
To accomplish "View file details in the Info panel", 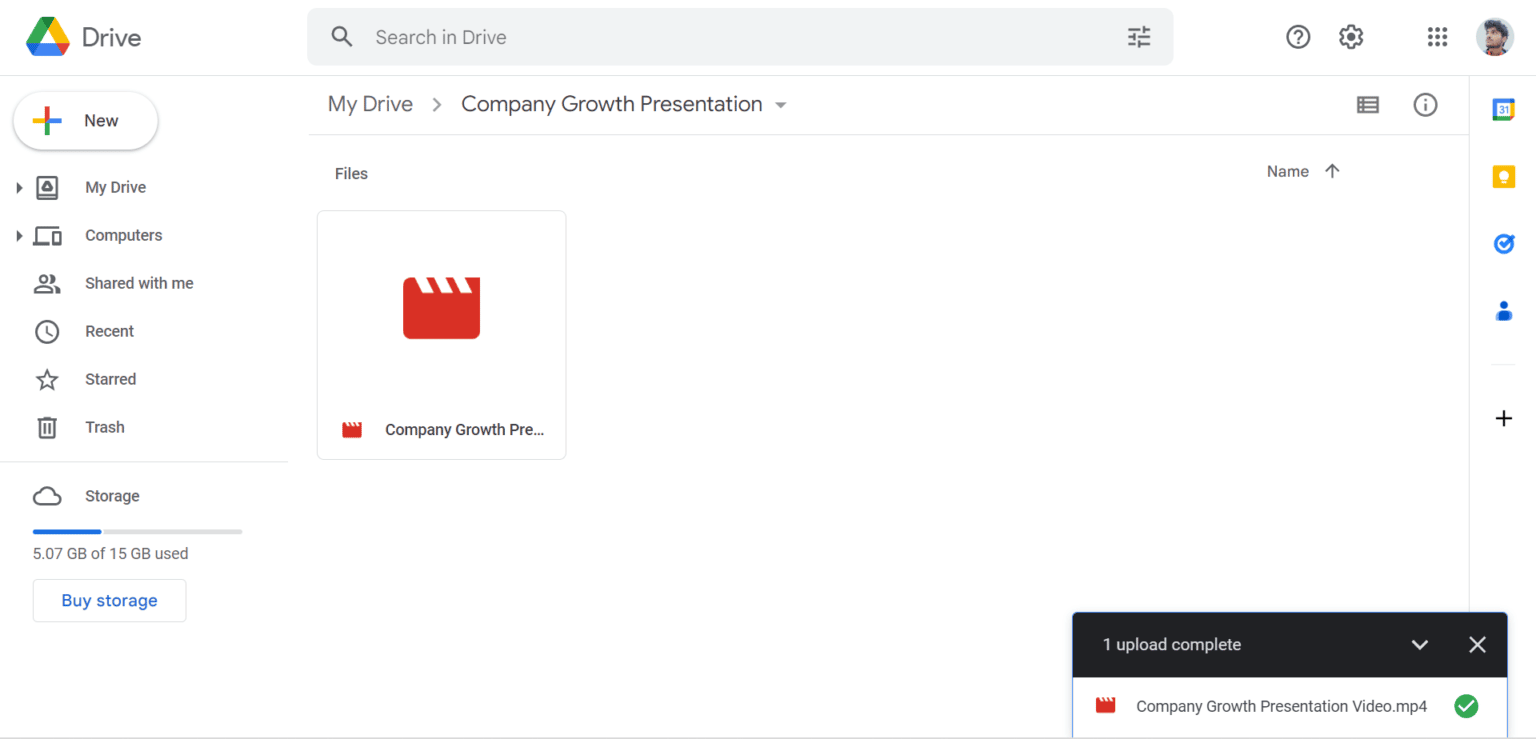I will coord(1425,104).
